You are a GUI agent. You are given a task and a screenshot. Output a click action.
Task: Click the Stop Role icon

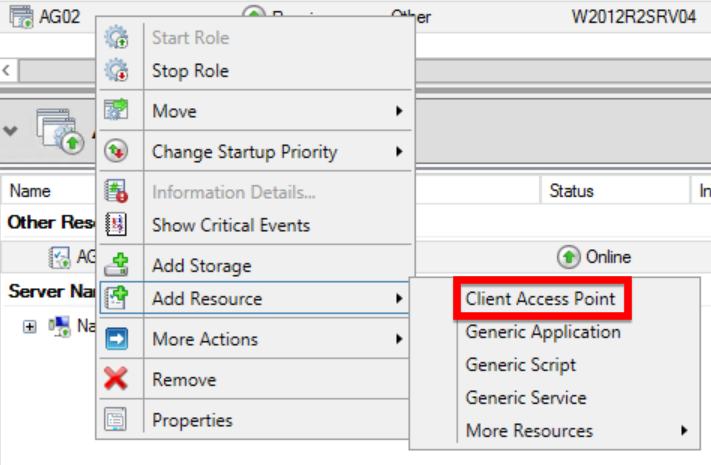(x=117, y=71)
